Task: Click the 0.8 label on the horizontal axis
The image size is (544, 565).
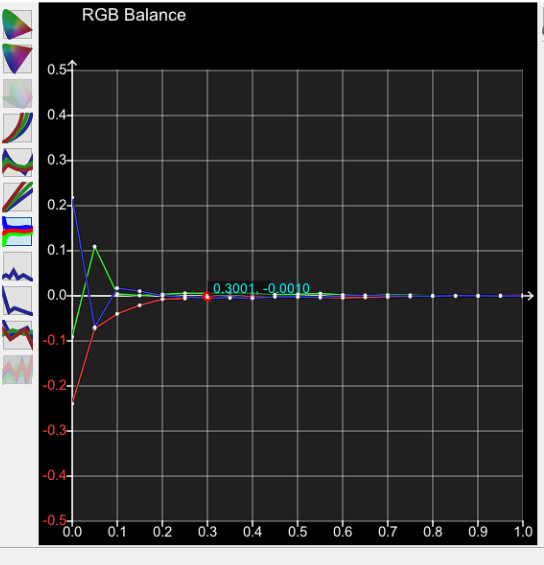Action: click(433, 532)
